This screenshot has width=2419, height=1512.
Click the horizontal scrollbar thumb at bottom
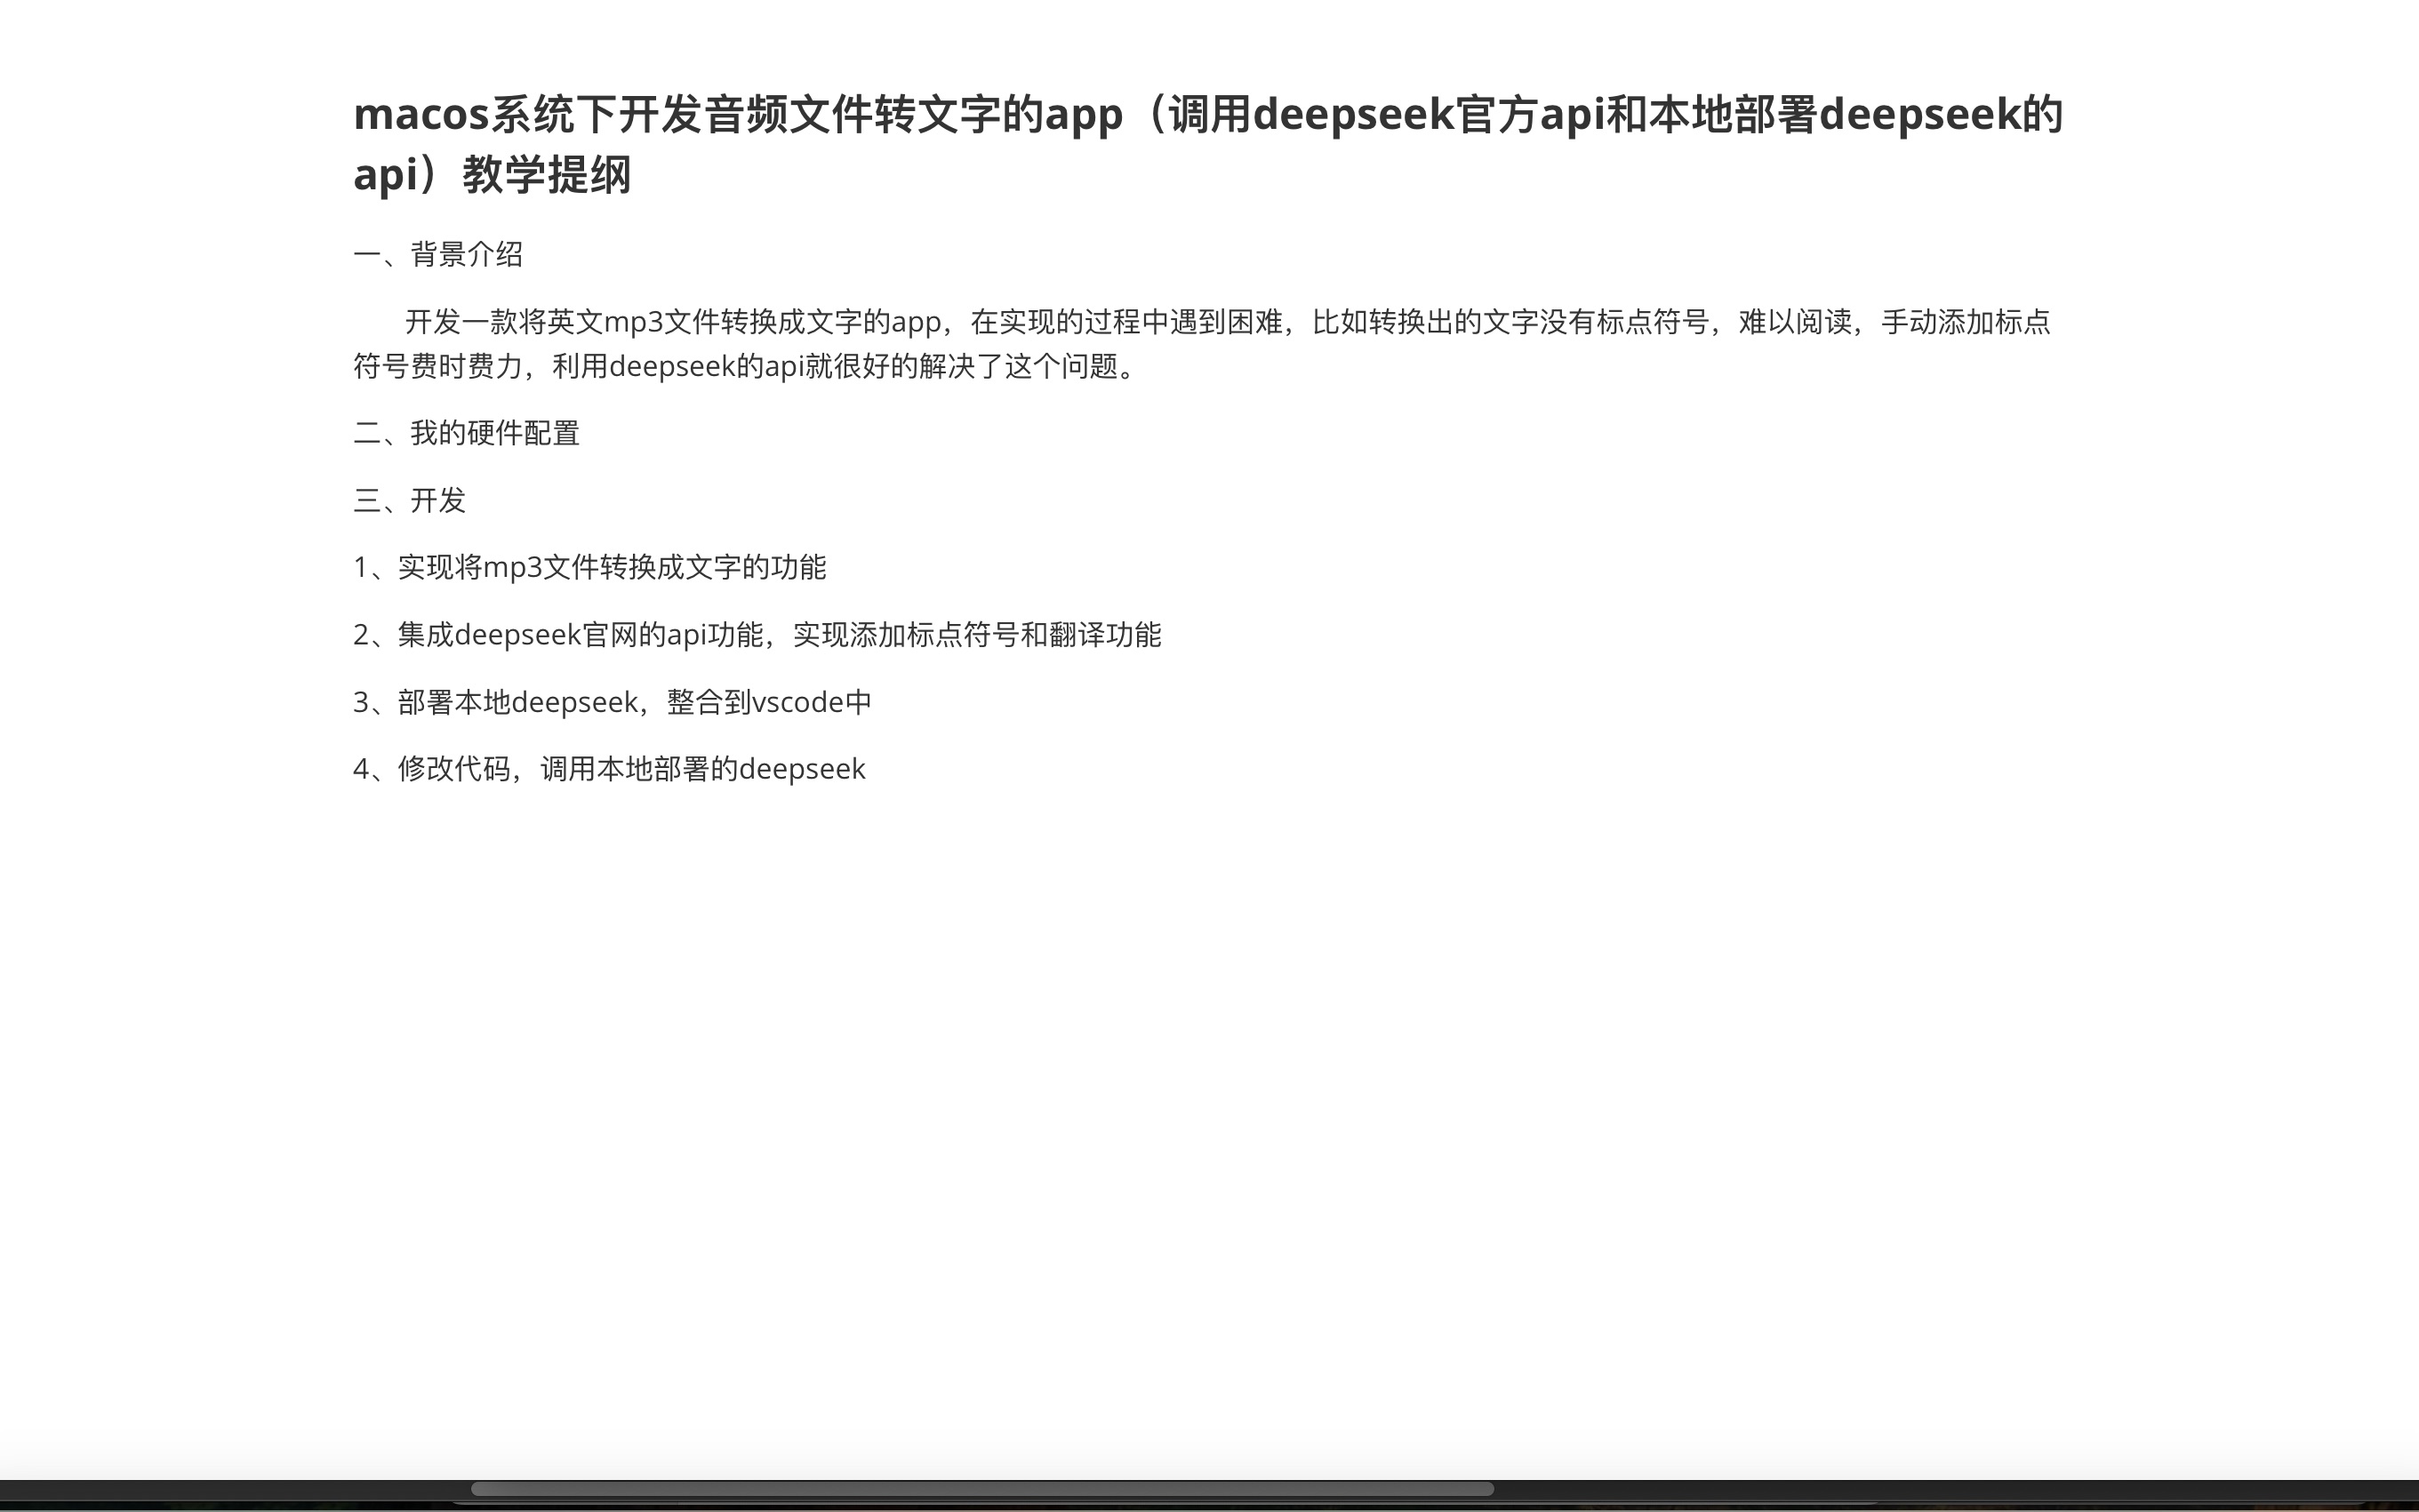pos(982,1489)
